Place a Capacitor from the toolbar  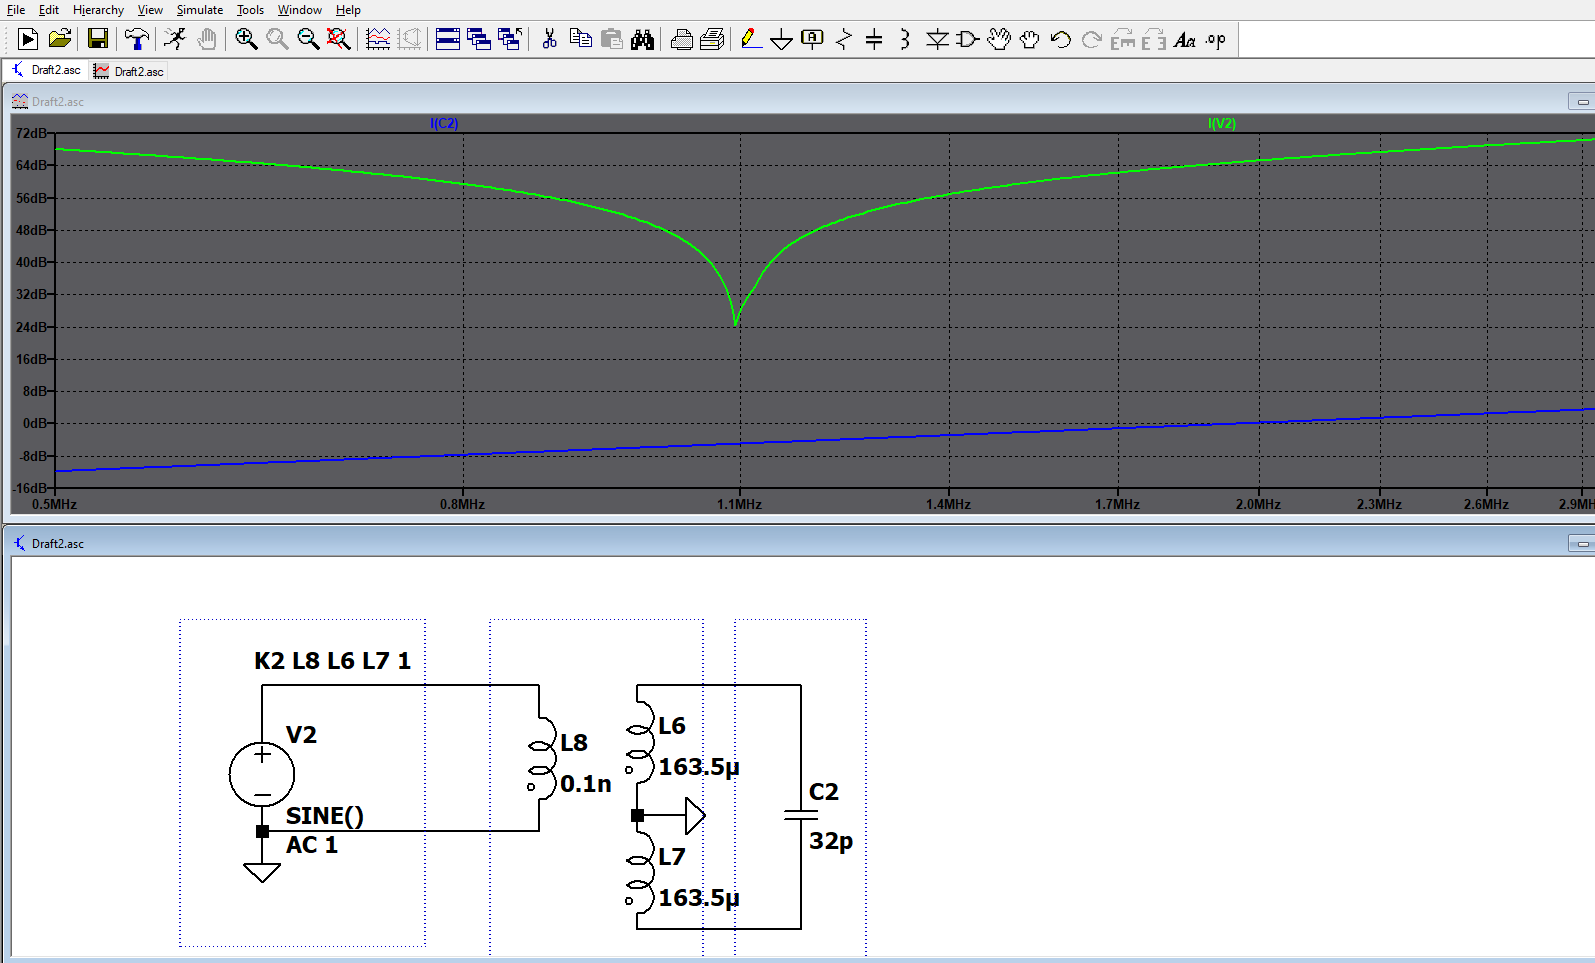click(874, 39)
